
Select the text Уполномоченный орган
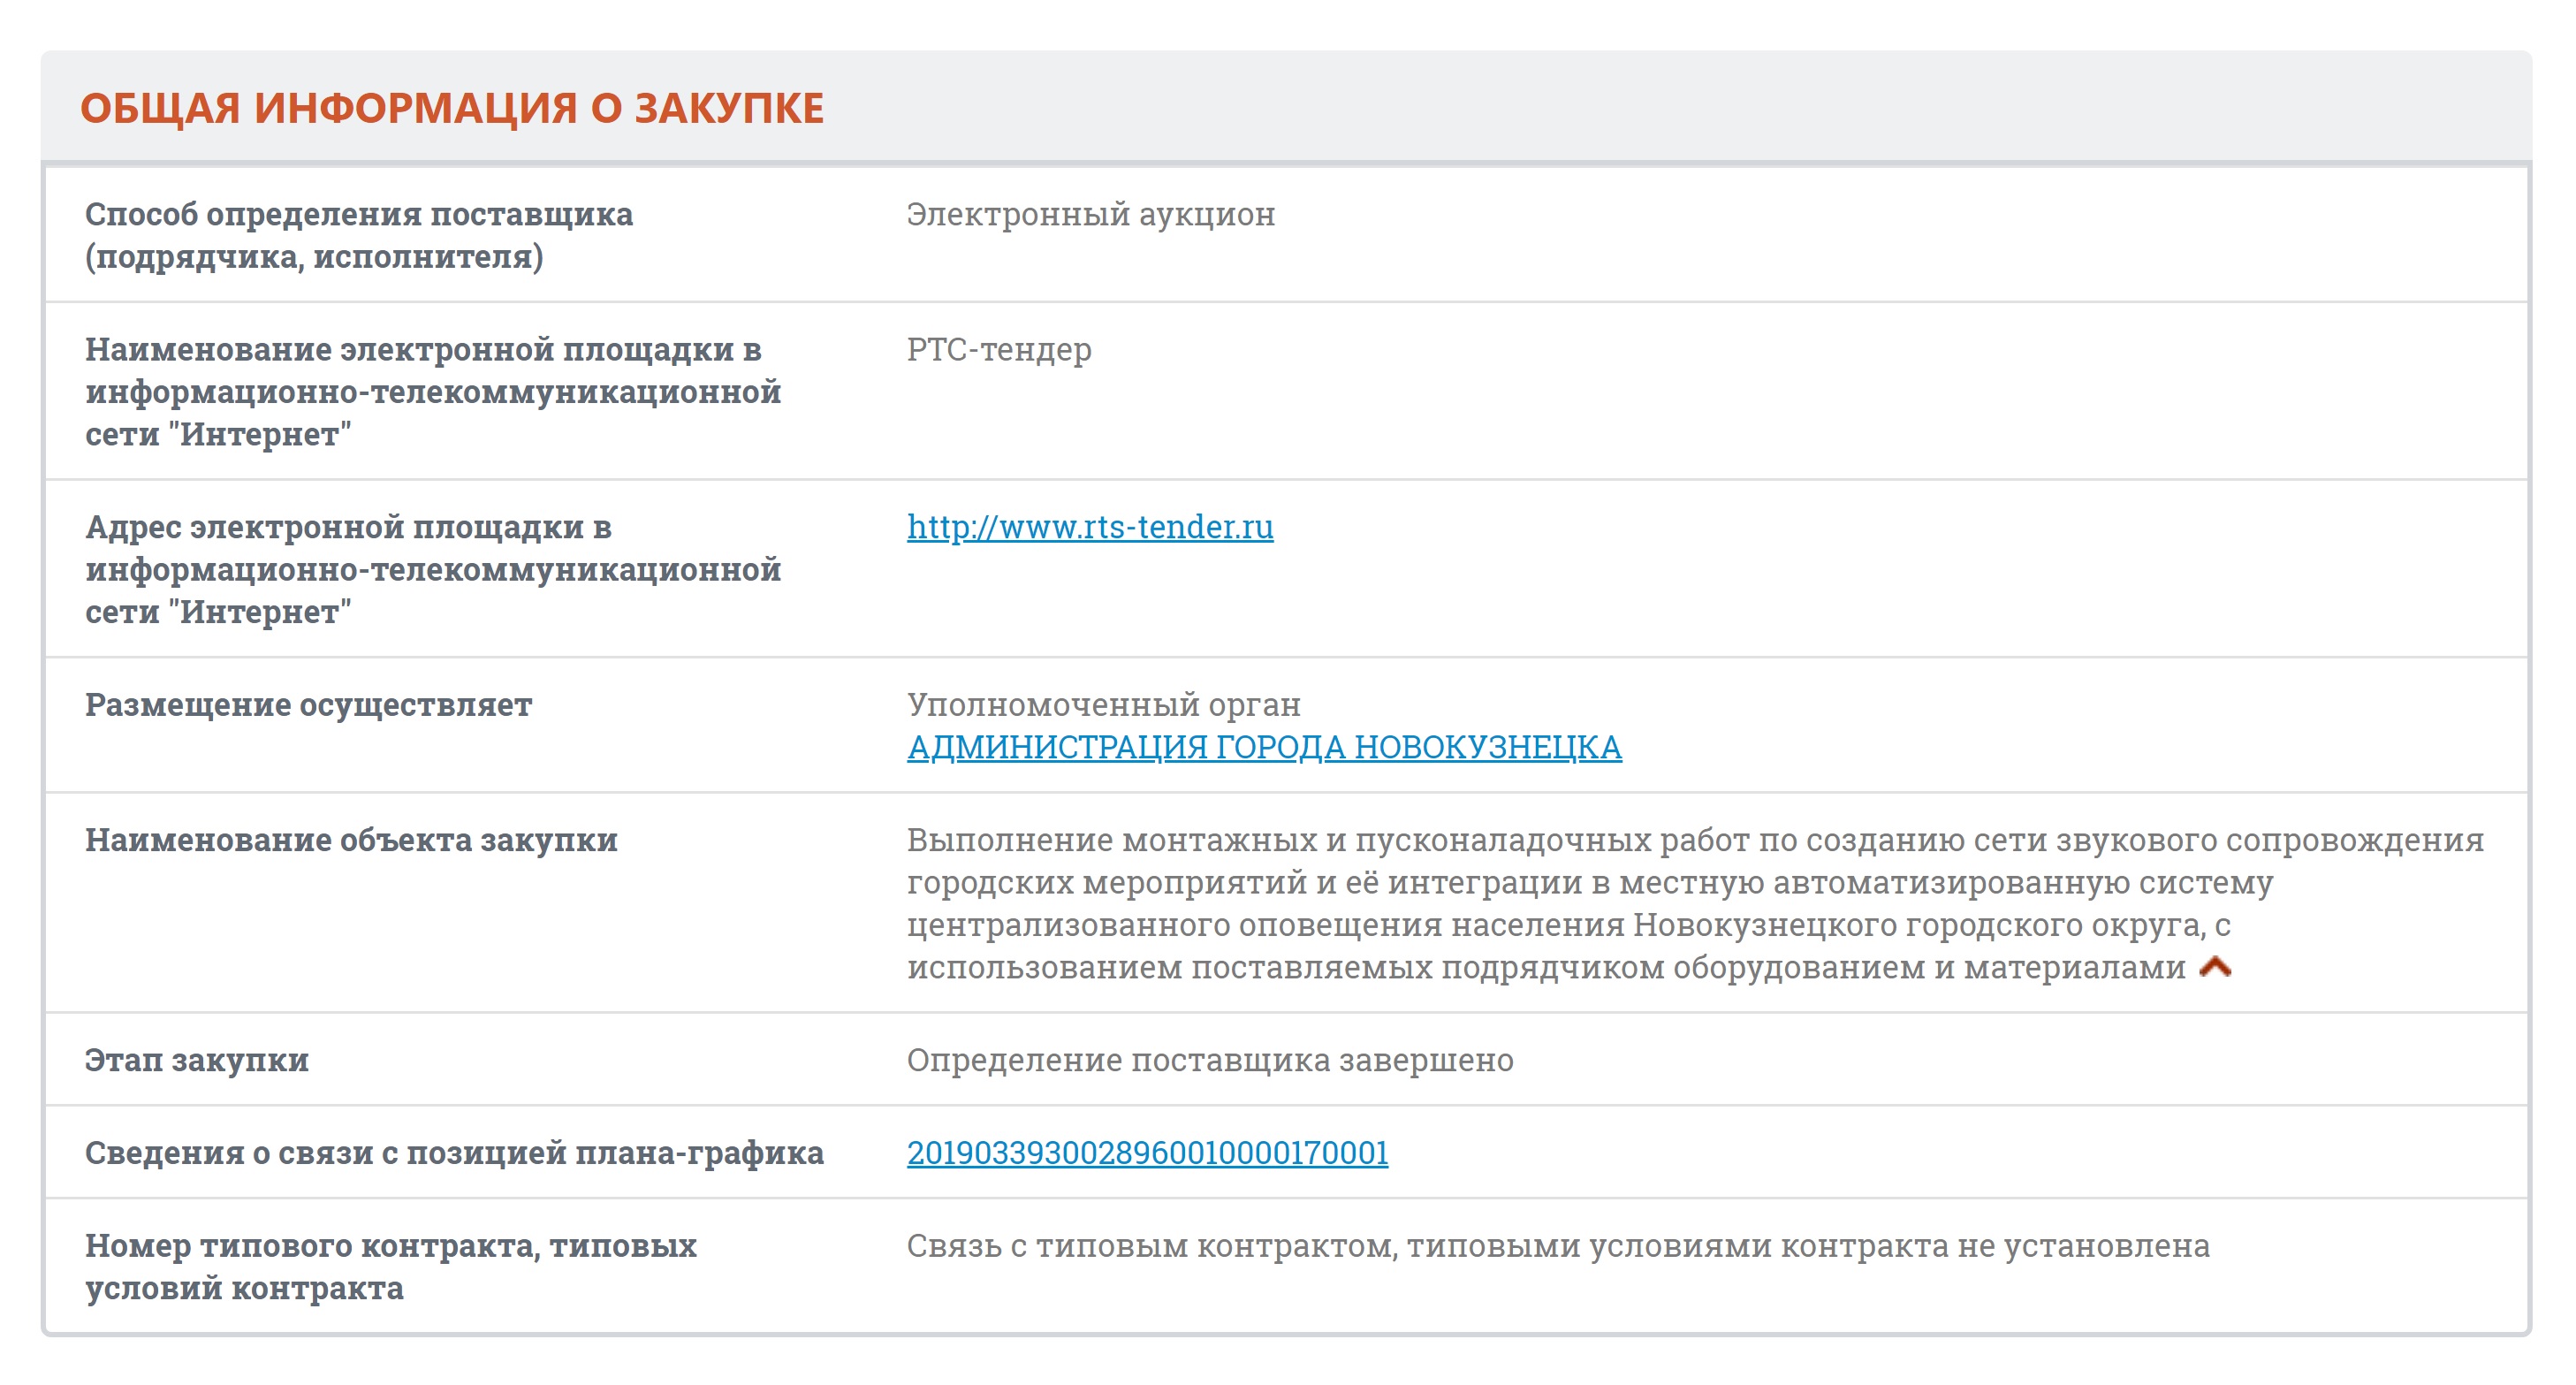tap(1104, 704)
